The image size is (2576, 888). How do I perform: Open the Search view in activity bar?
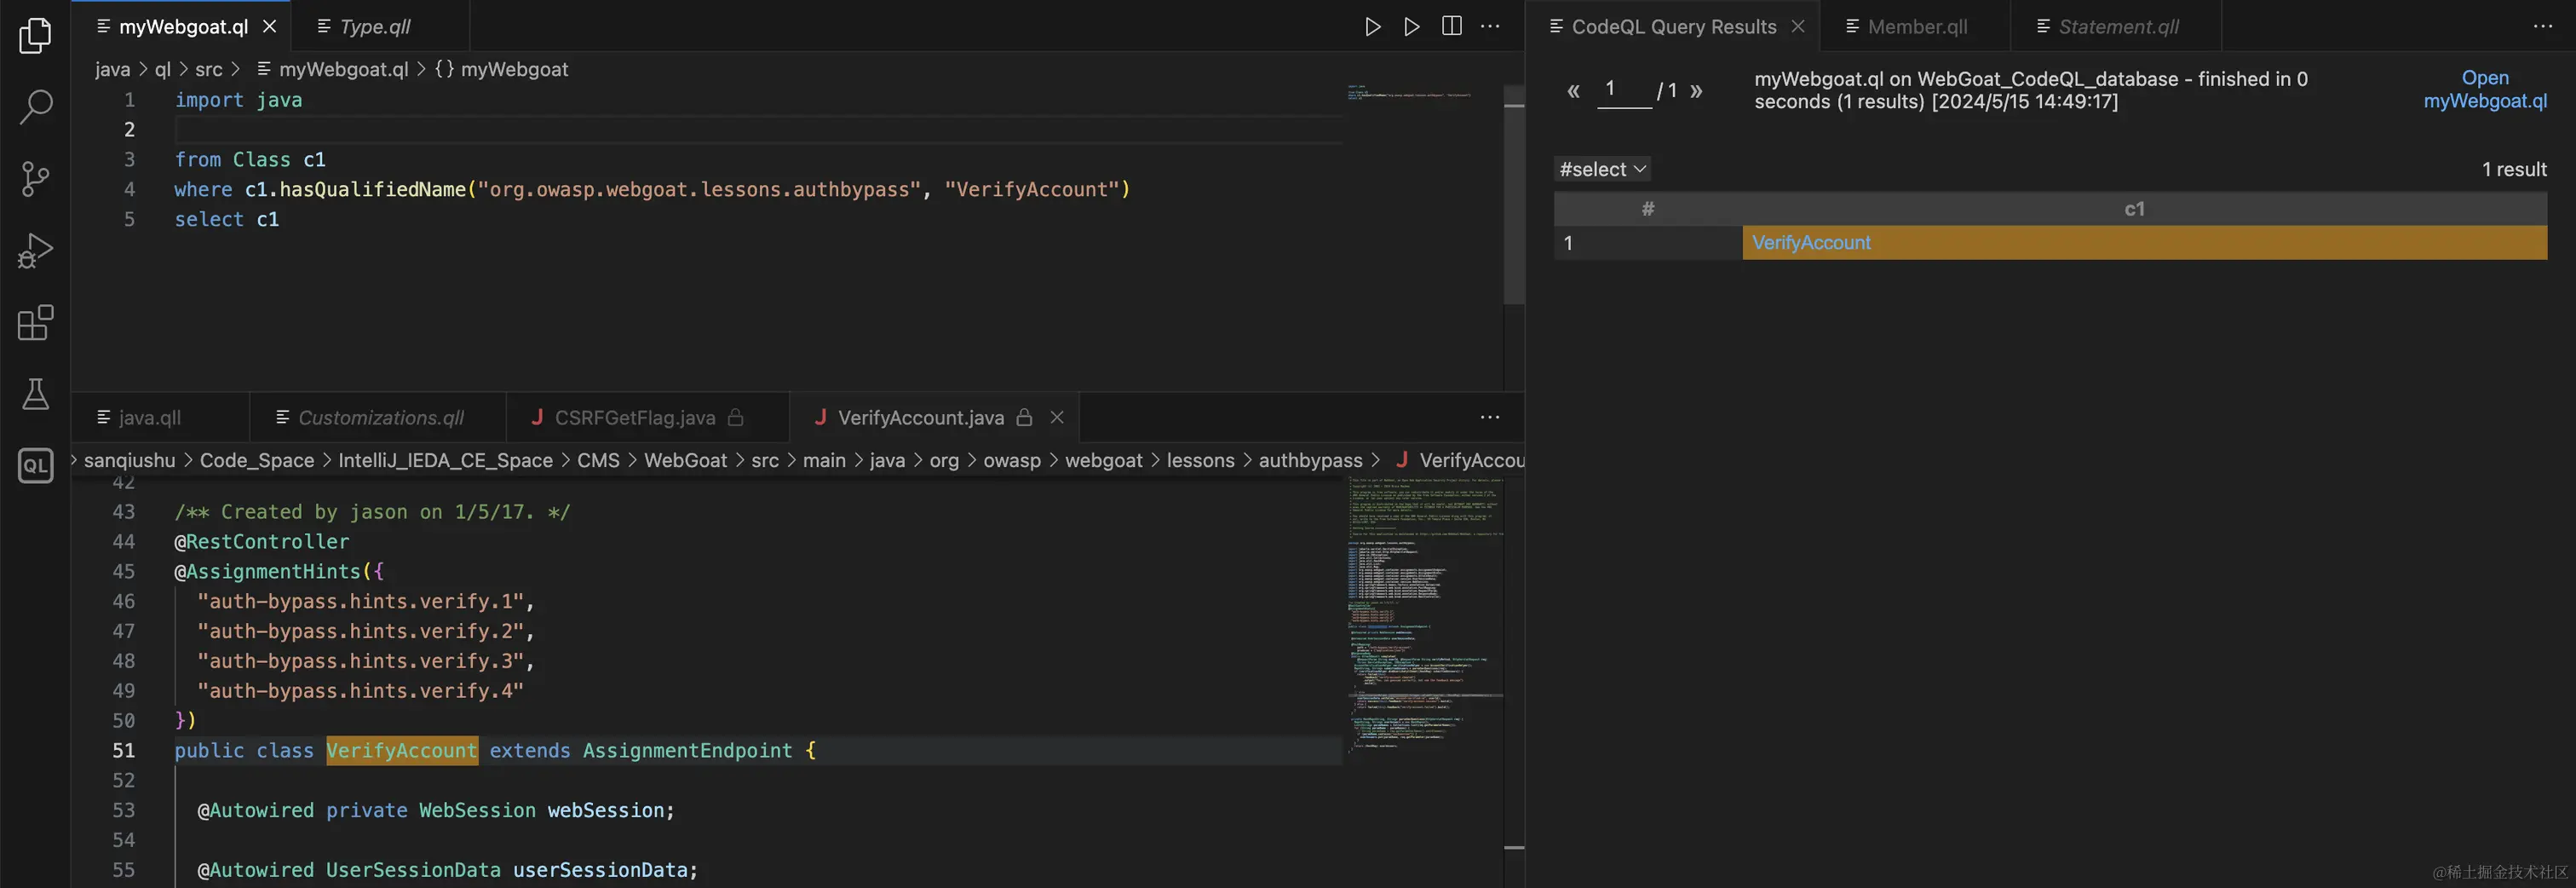[x=35, y=107]
